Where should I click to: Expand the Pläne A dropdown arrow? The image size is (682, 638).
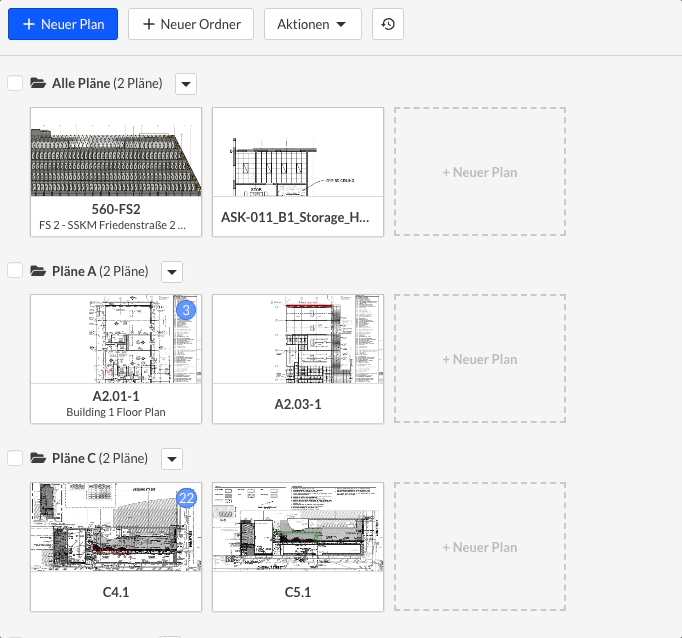tap(172, 272)
